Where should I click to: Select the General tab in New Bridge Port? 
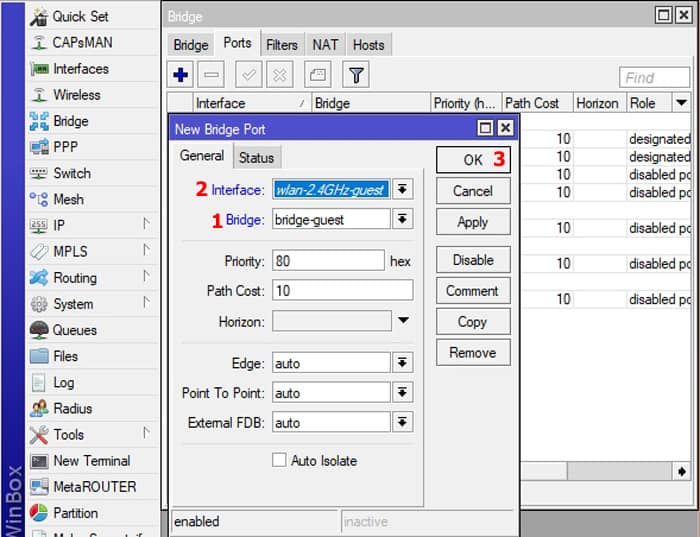[x=202, y=156]
